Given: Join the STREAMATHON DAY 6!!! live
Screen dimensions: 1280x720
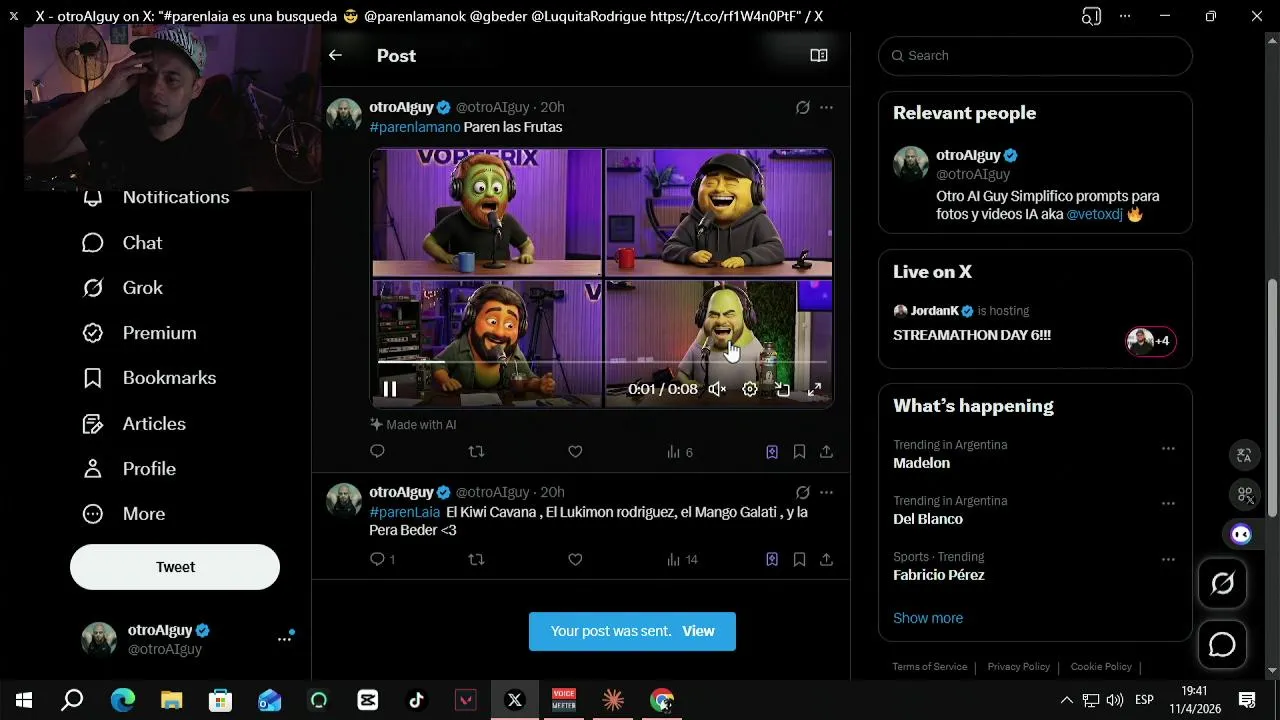Looking at the screenshot, I should click(x=972, y=335).
